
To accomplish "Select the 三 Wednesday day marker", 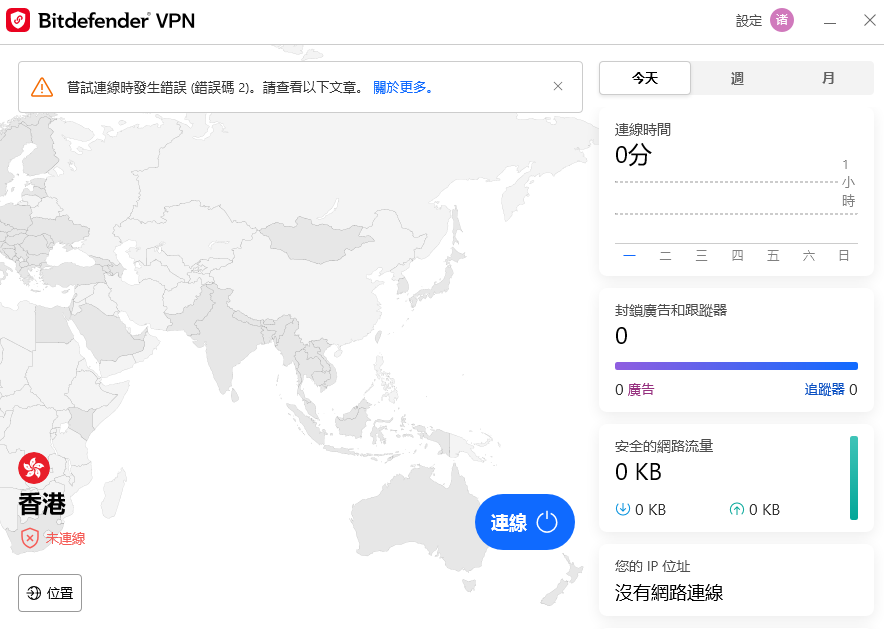I will click(x=701, y=256).
